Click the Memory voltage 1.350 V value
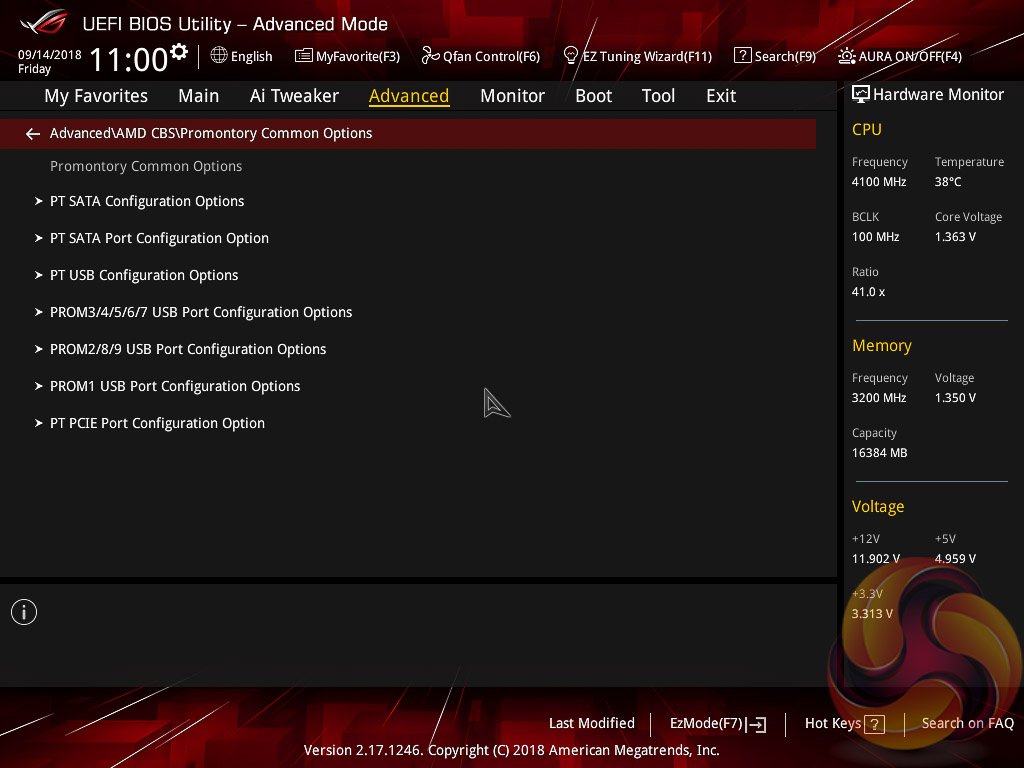The image size is (1024, 768). point(955,398)
